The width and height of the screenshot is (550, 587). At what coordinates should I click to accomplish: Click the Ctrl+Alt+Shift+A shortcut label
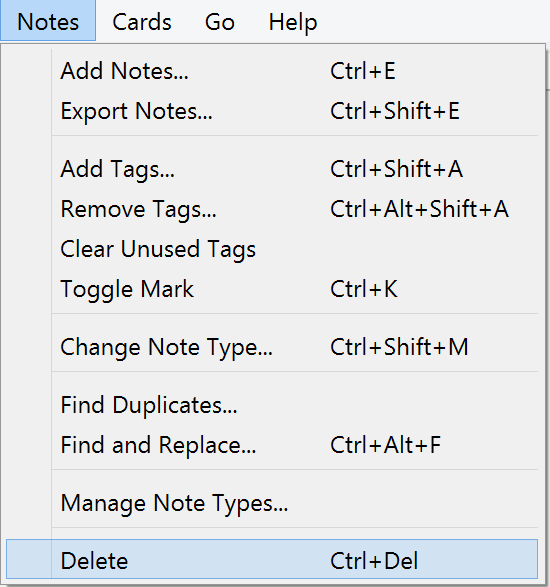click(x=419, y=209)
